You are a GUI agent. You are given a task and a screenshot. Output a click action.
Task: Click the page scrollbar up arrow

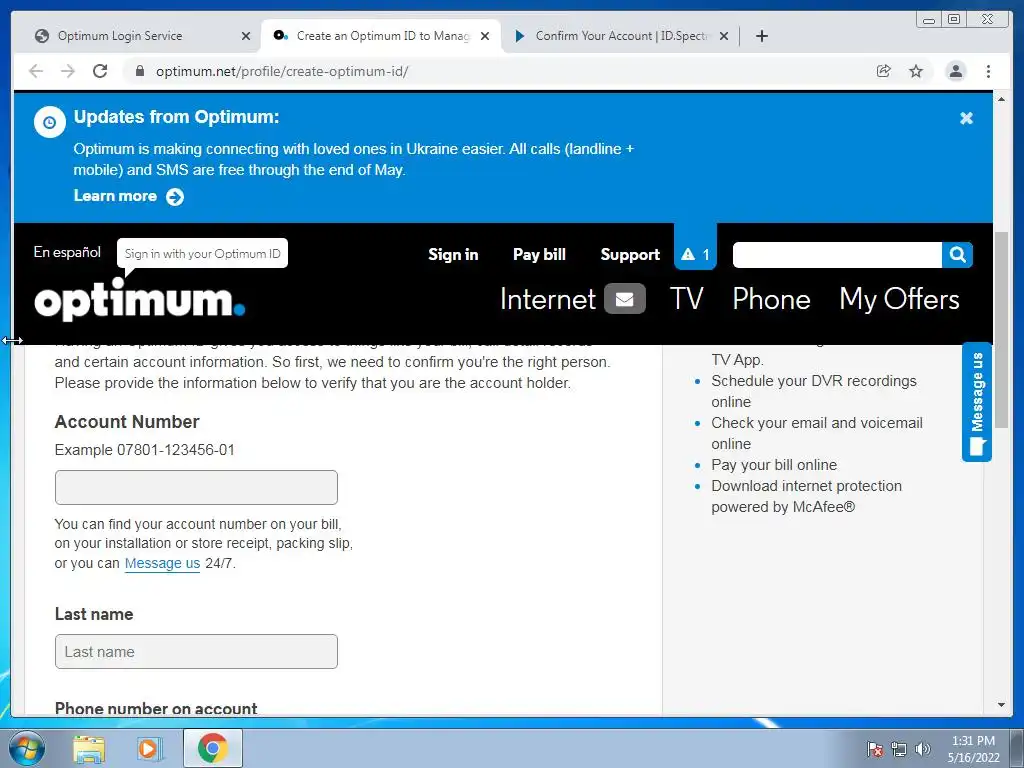point(1001,99)
